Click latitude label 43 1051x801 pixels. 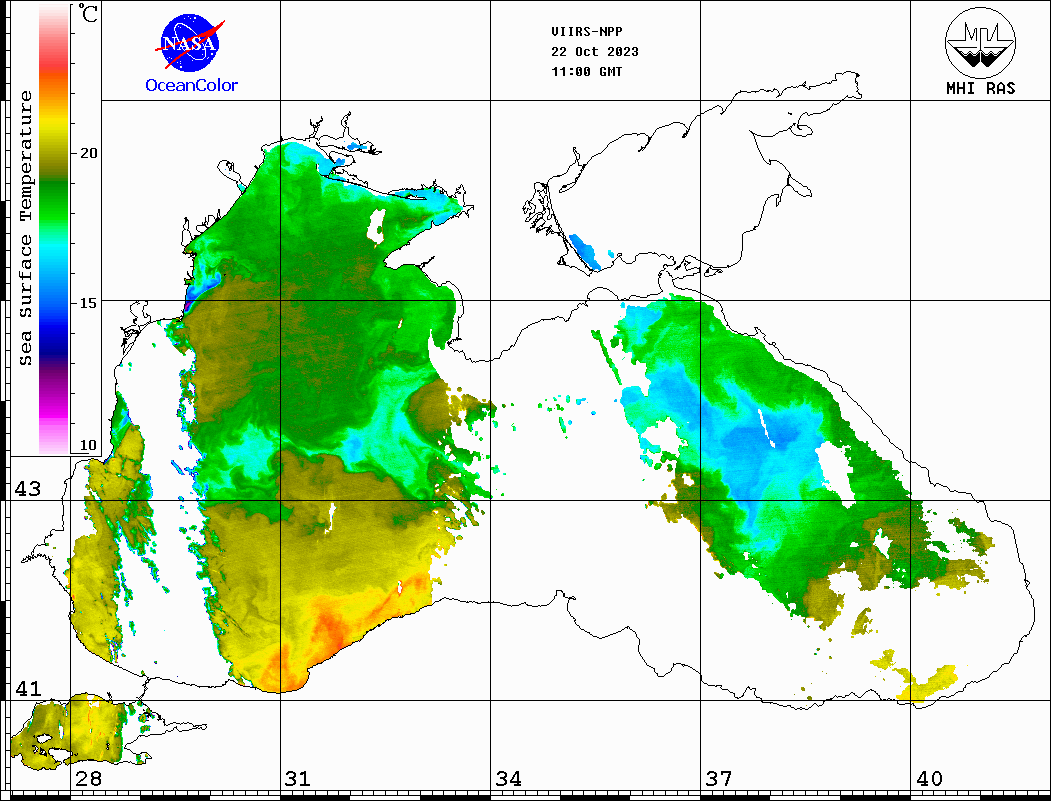27,489
